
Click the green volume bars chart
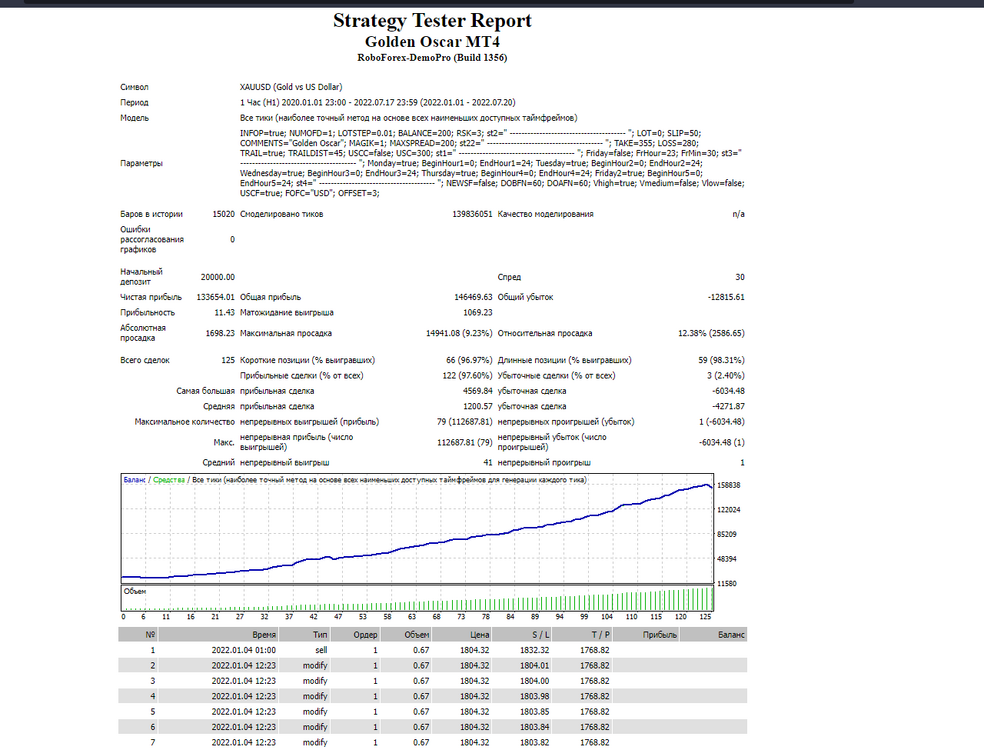tap(417, 599)
